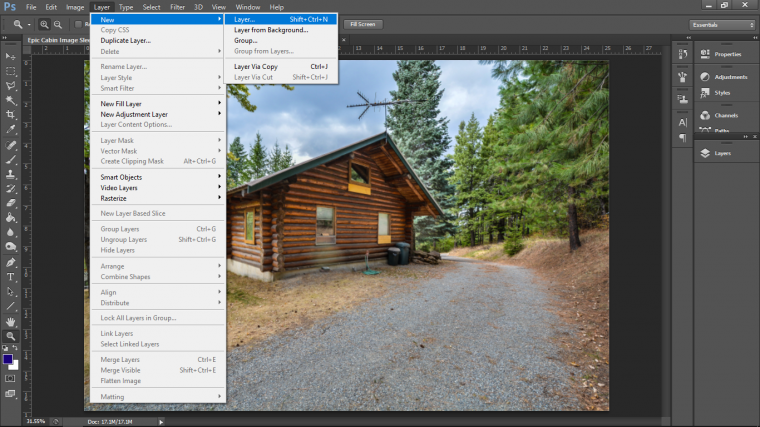Select the Healing Brush tool

10,145
